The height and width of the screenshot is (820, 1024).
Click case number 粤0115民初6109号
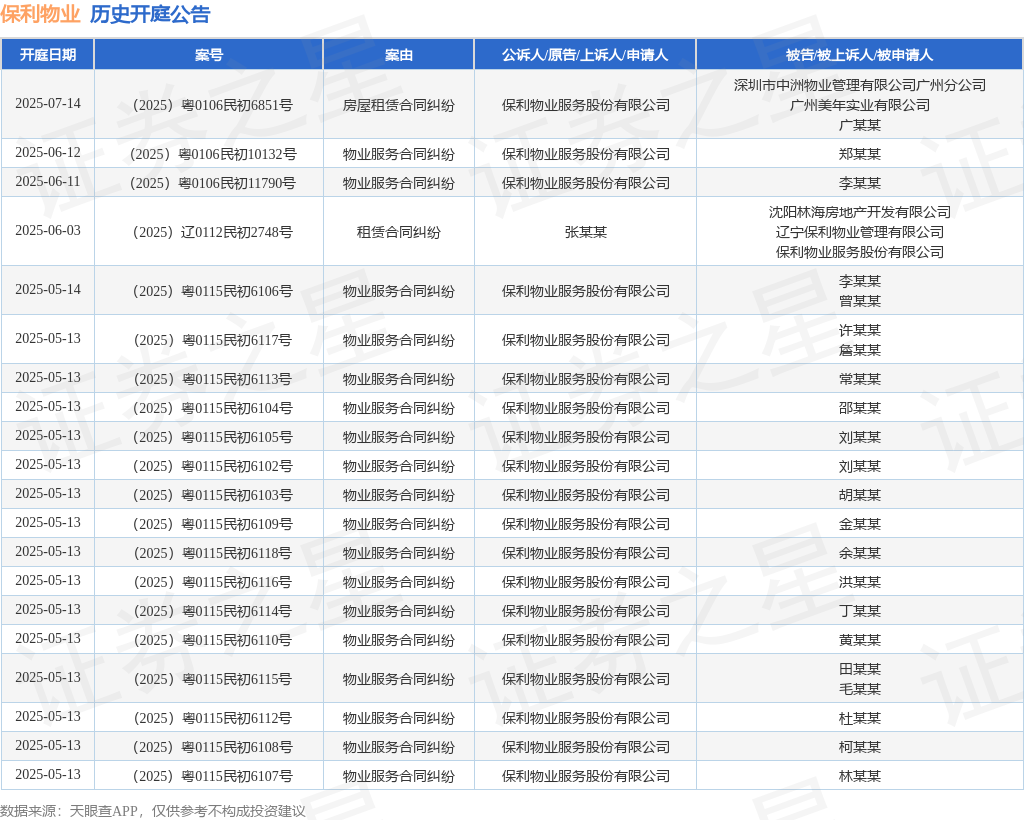[213, 524]
